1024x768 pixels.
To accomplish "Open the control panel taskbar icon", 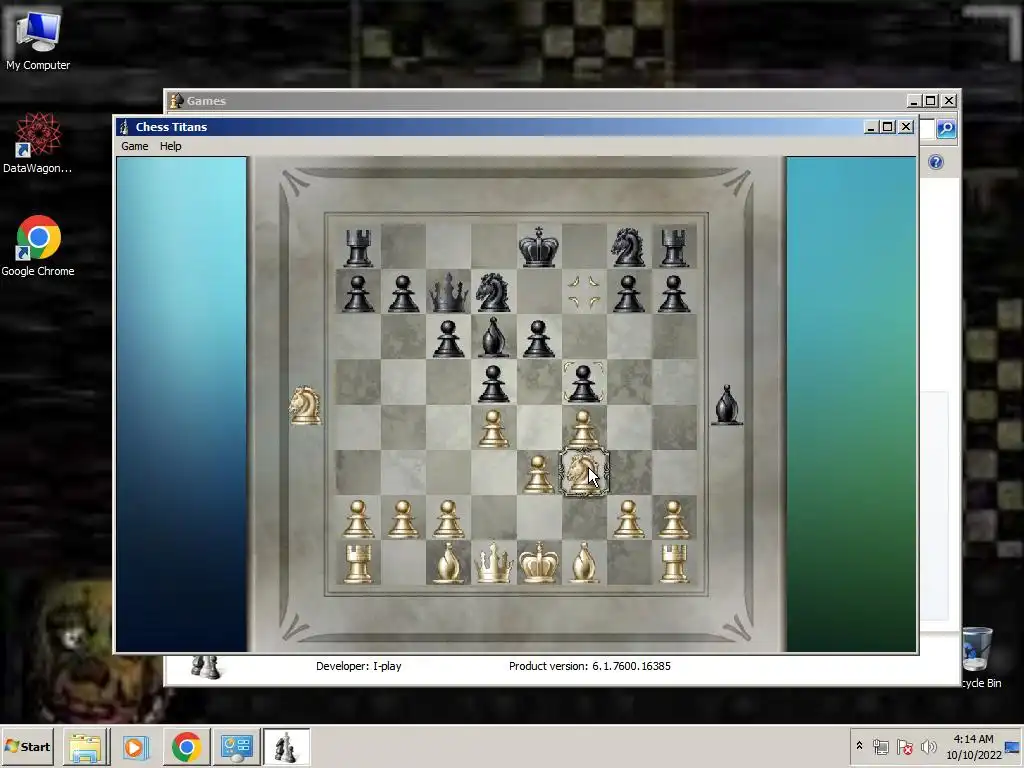I will 236,747.
